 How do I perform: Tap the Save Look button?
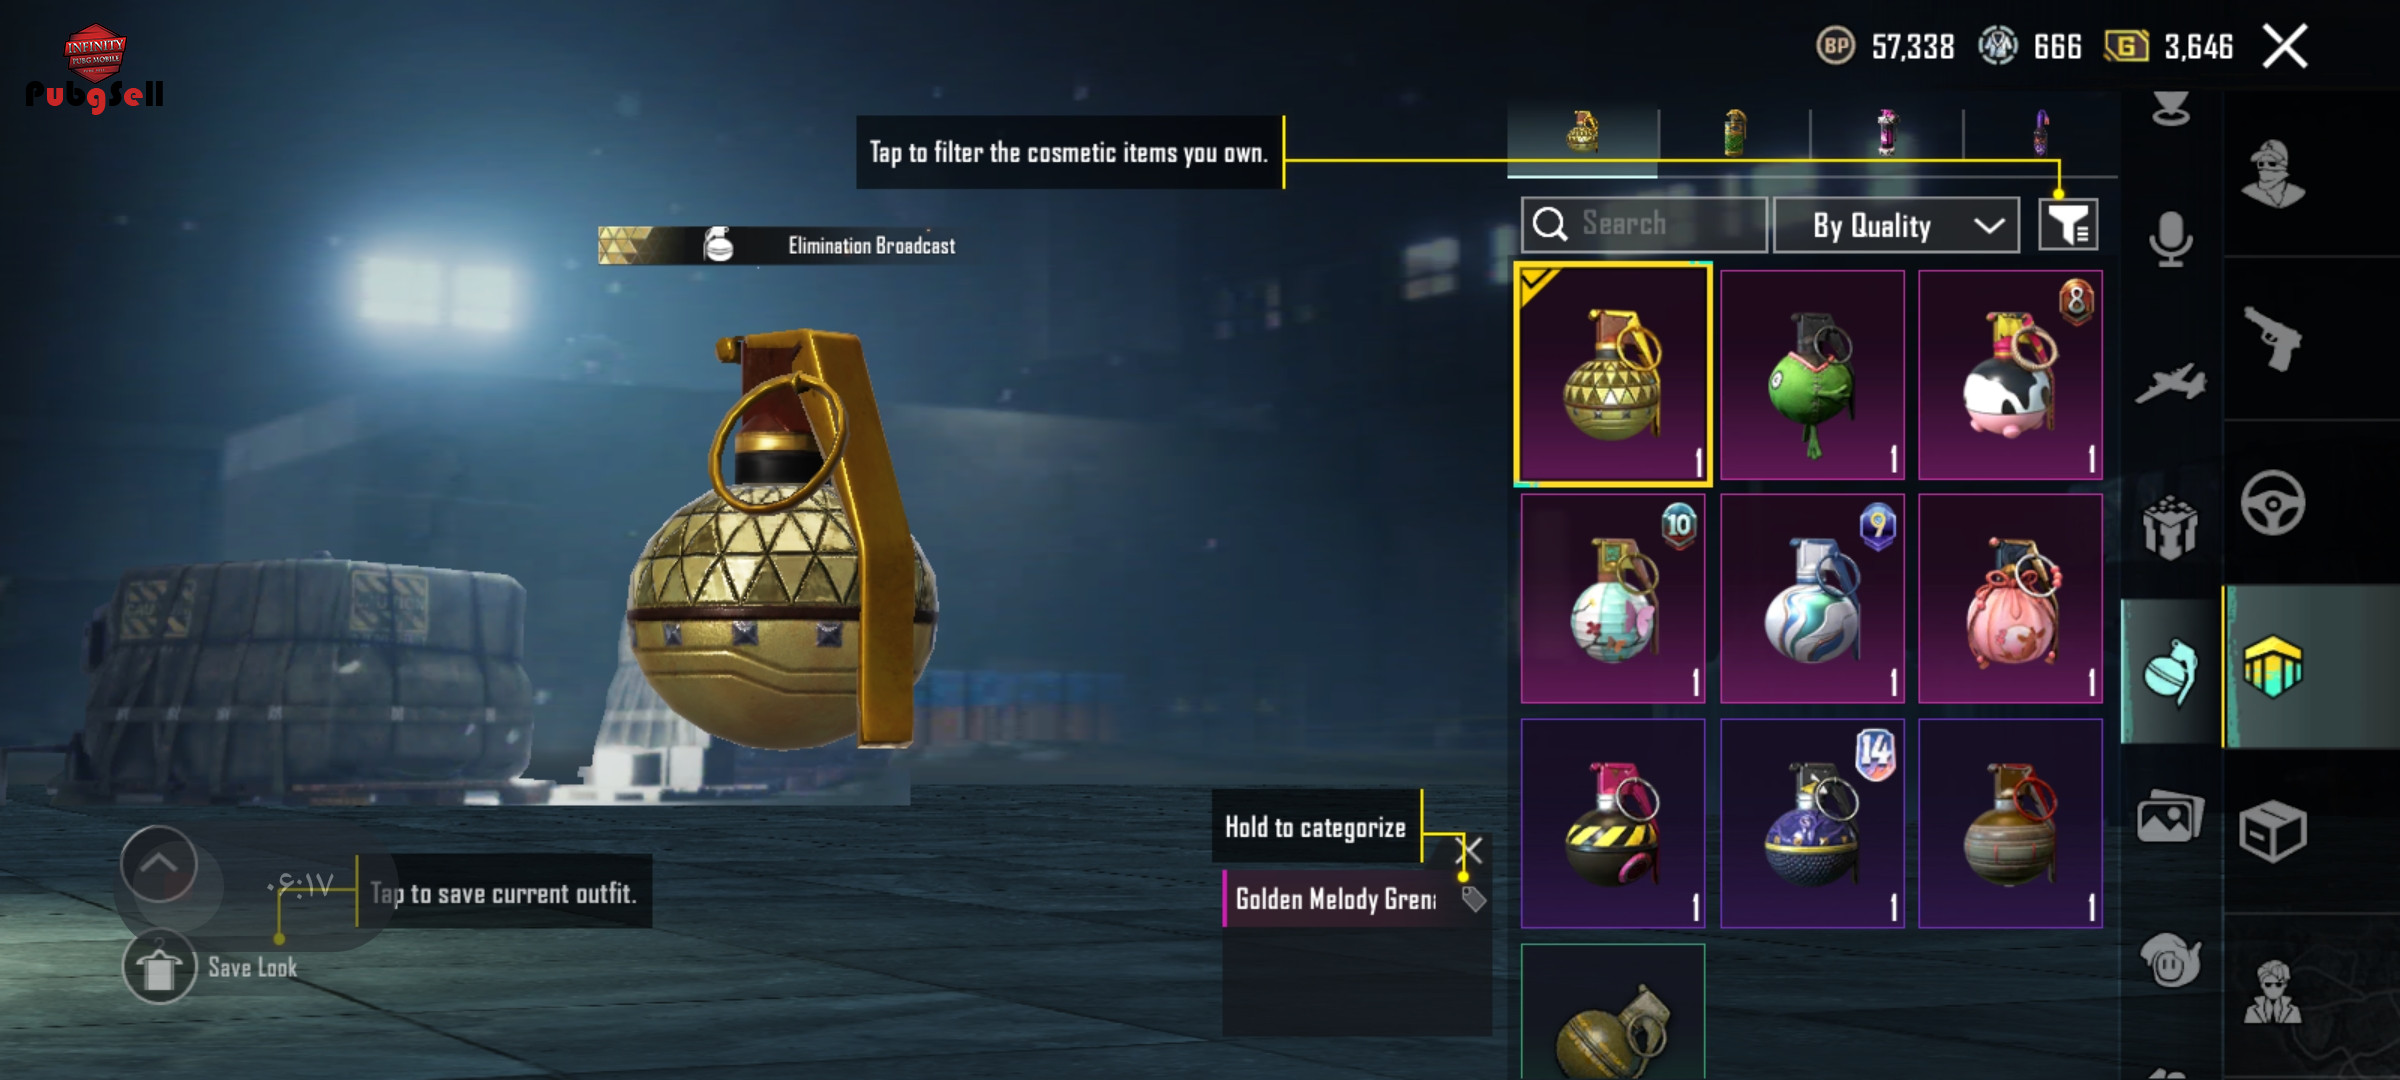[210, 966]
